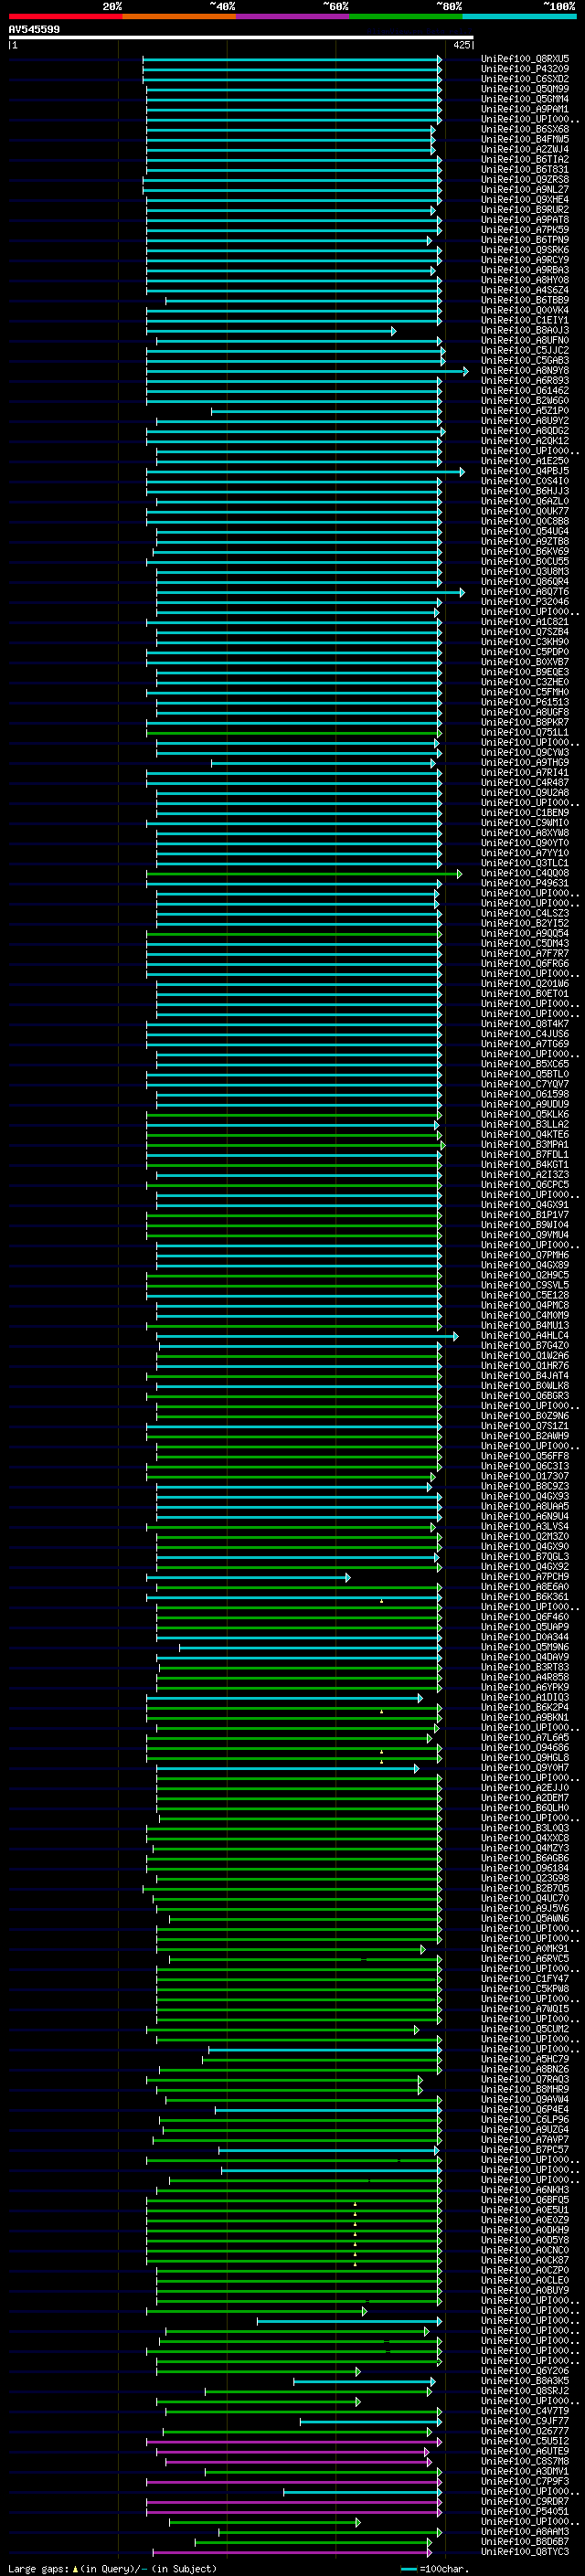Click the cyan 100% identity color segment

pos(519,17)
